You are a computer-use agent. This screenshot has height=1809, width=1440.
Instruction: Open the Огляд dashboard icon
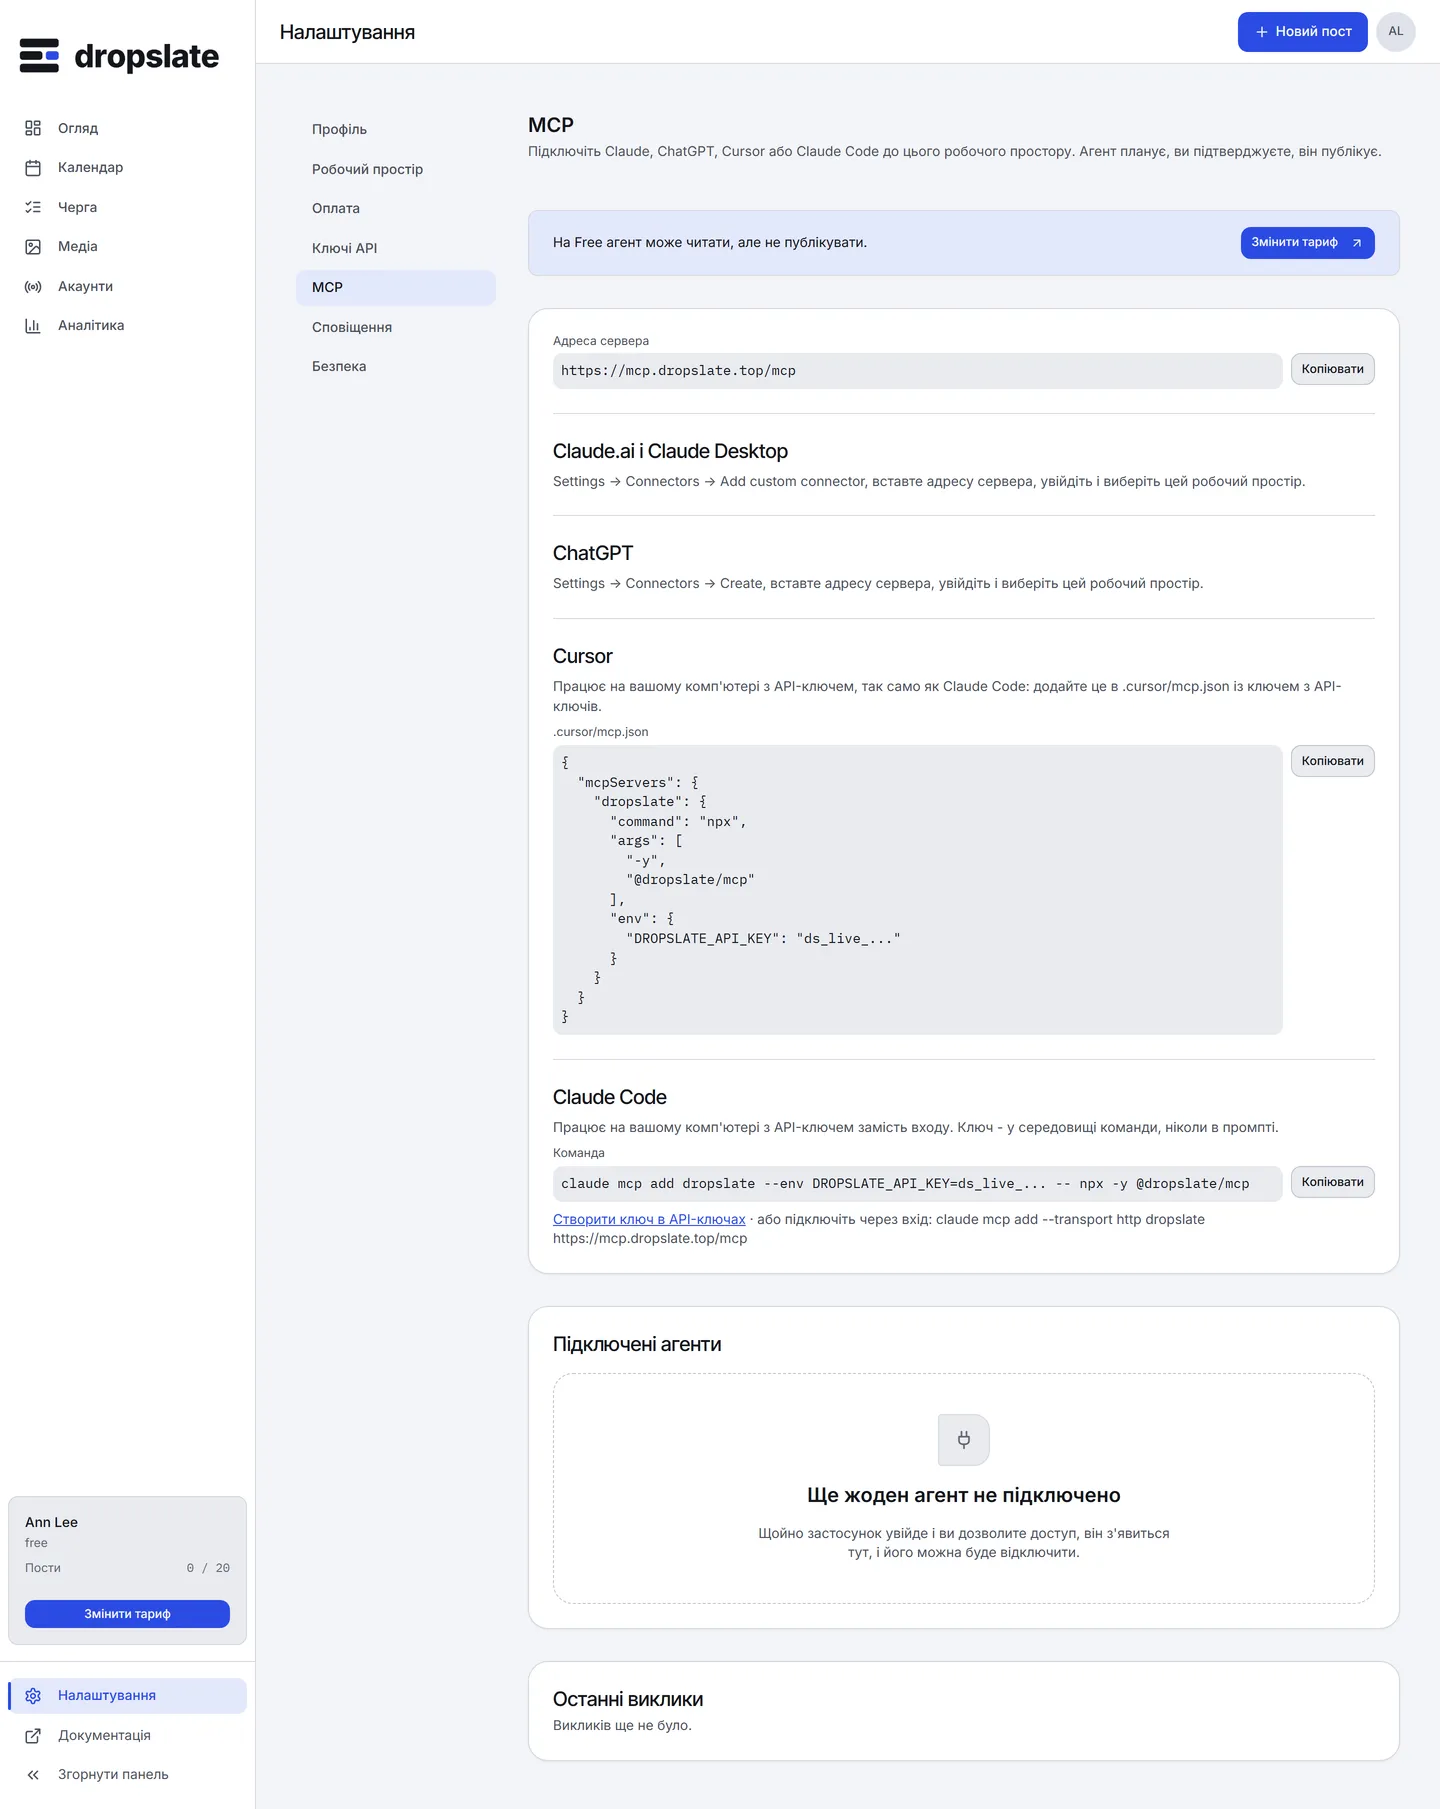point(33,128)
